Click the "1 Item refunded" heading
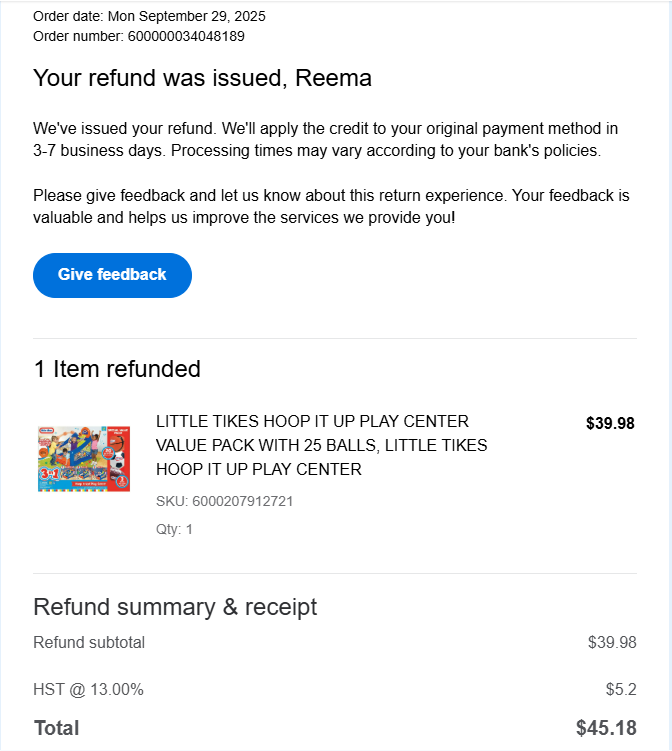 coord(117,369)
